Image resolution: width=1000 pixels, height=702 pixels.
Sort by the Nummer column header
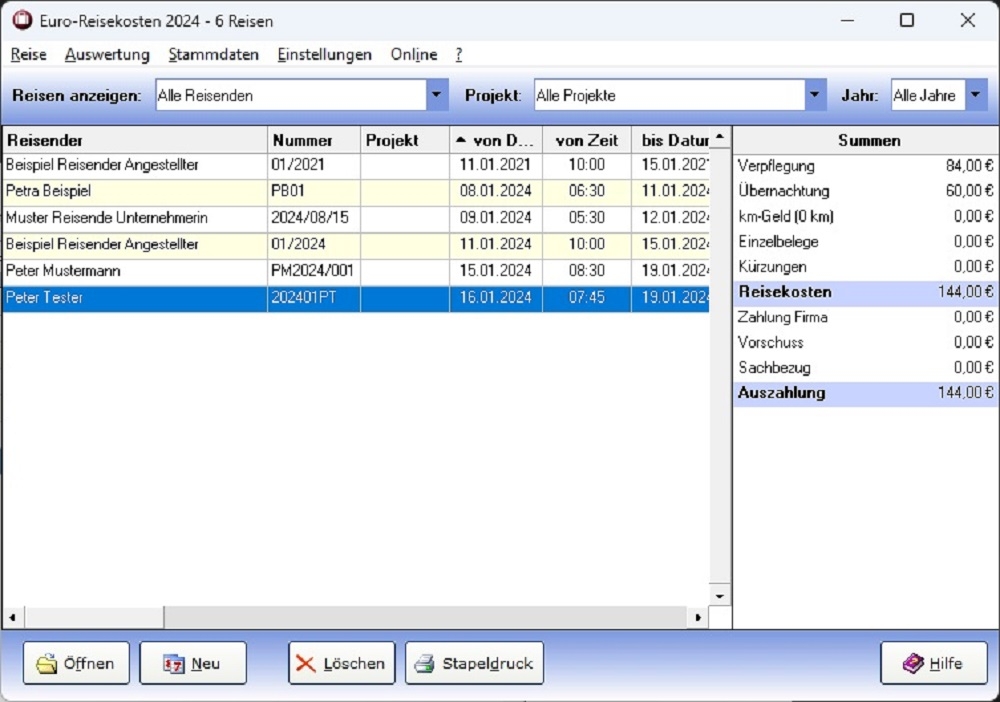click(314, 140)
